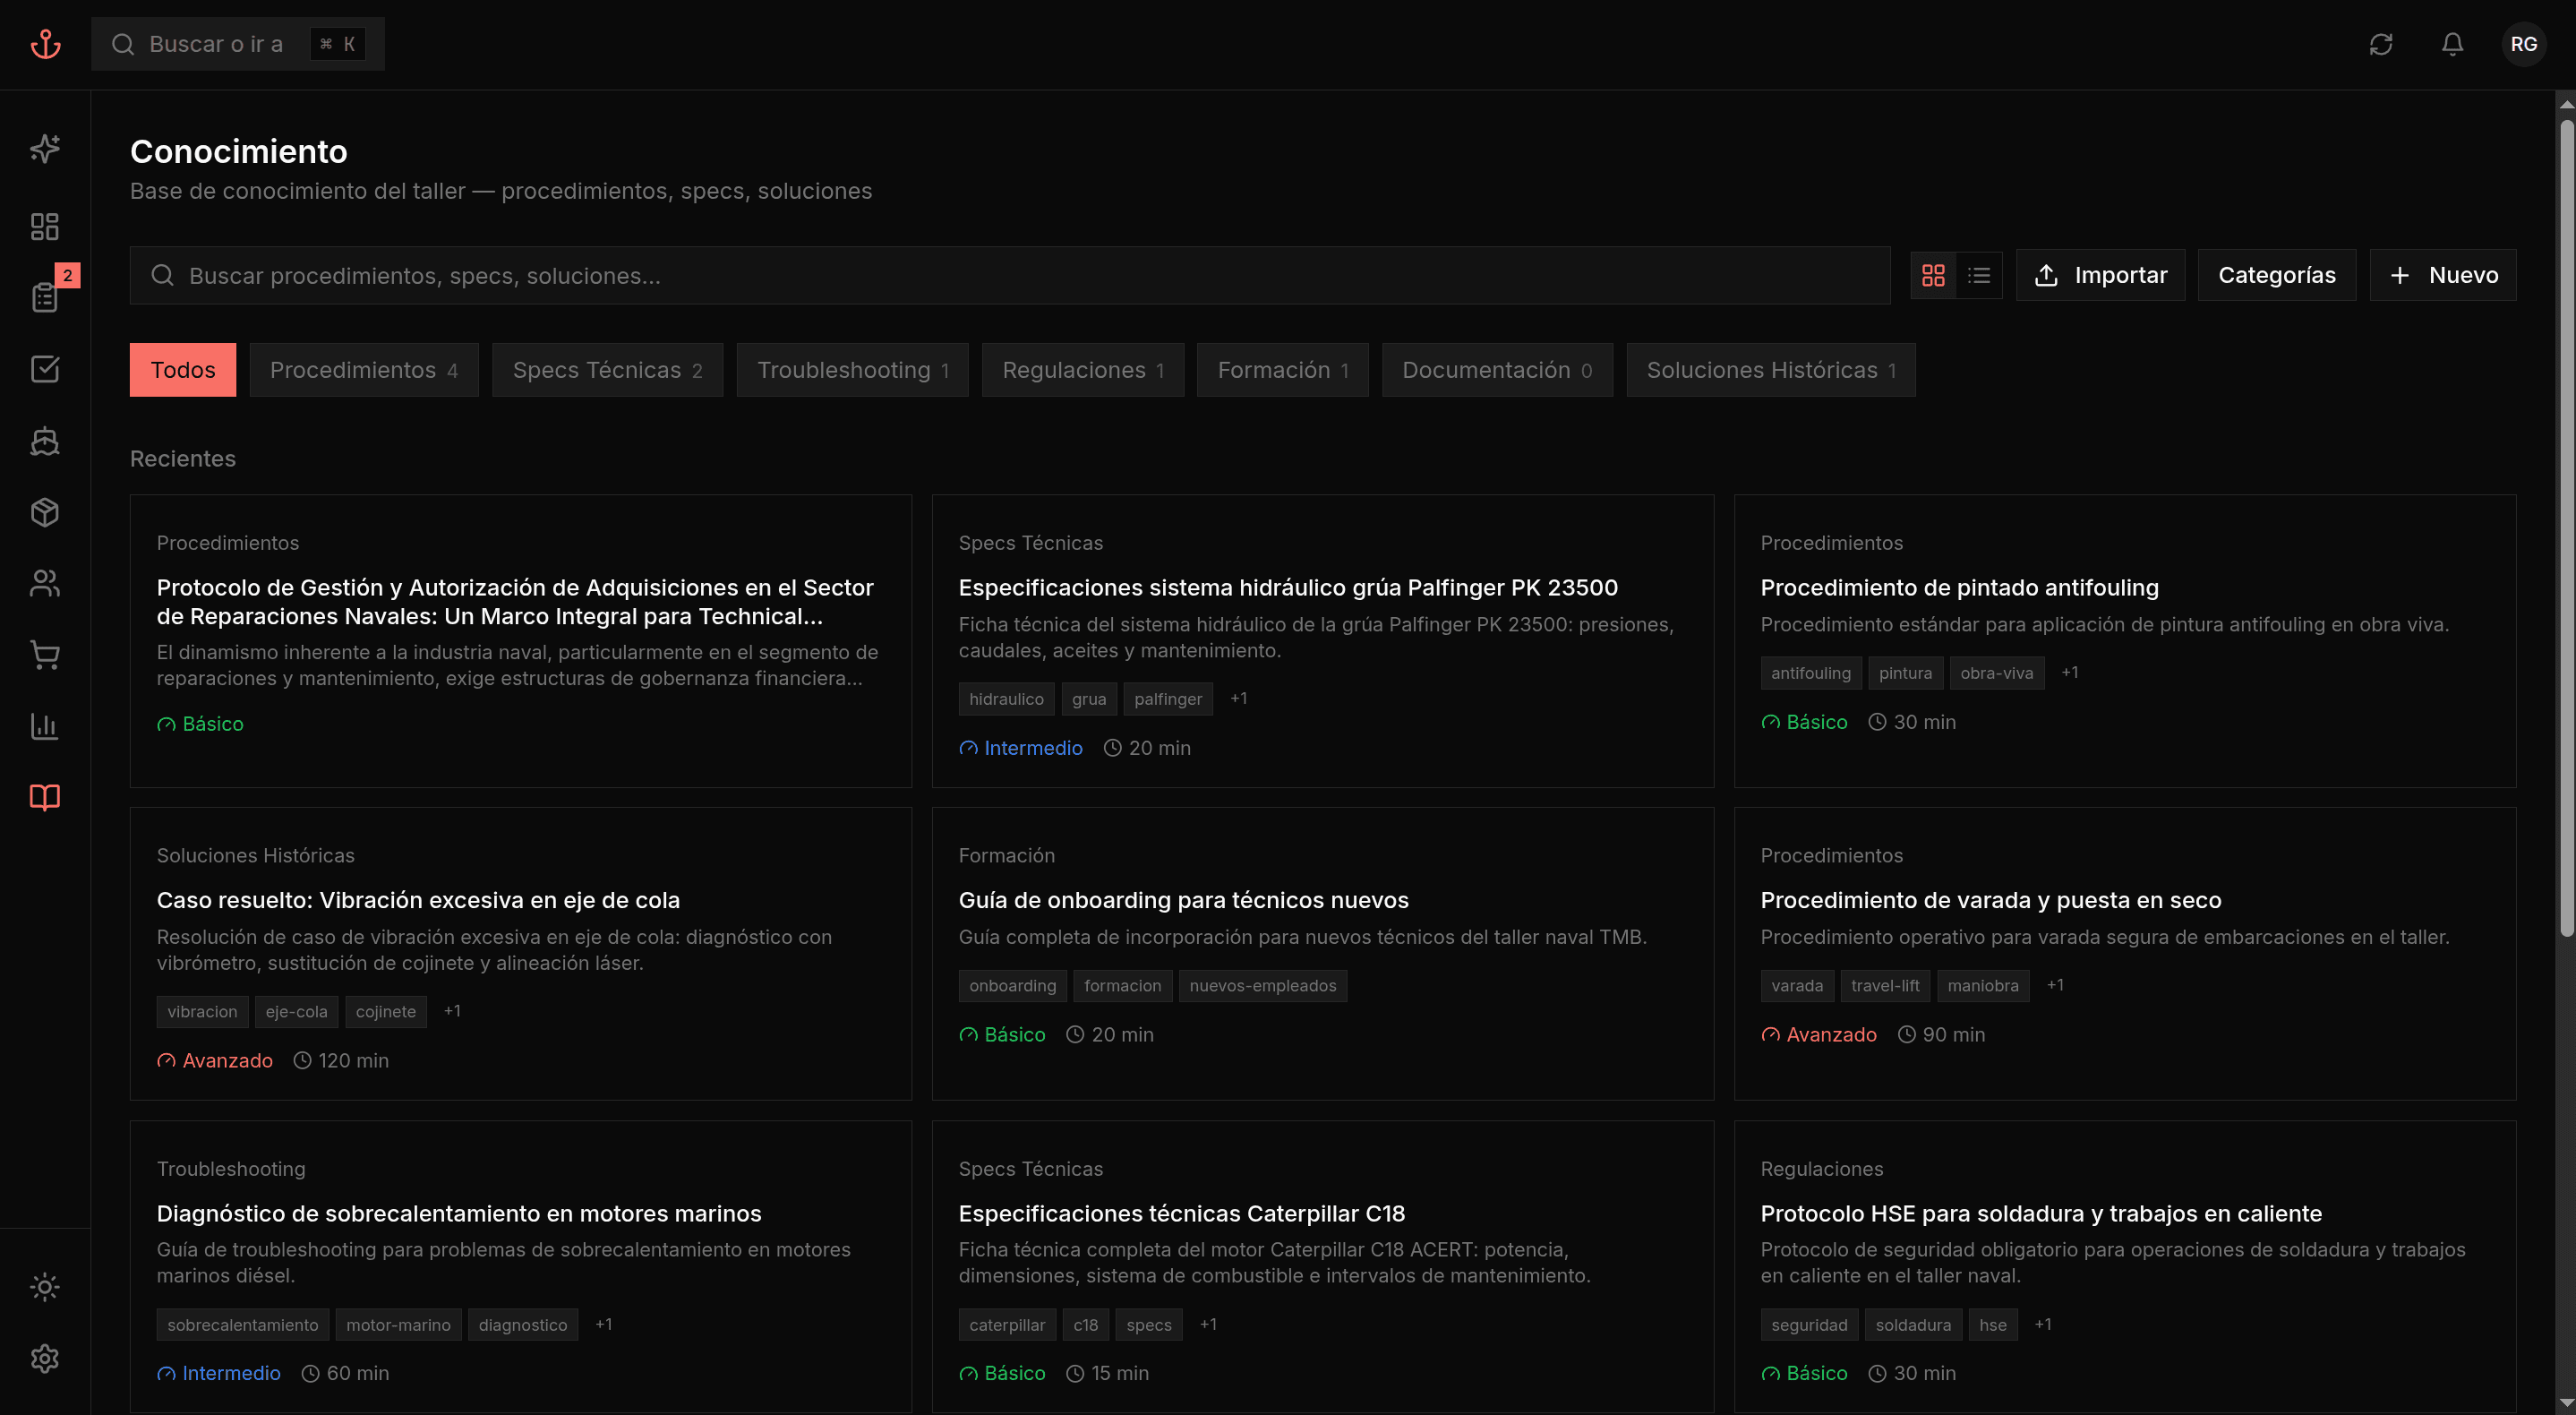Image resolution: width=2576 pixels, height=1415 pixels.
Task: Select the Specs Técnicas filter tab
Action: coord(606,369)
